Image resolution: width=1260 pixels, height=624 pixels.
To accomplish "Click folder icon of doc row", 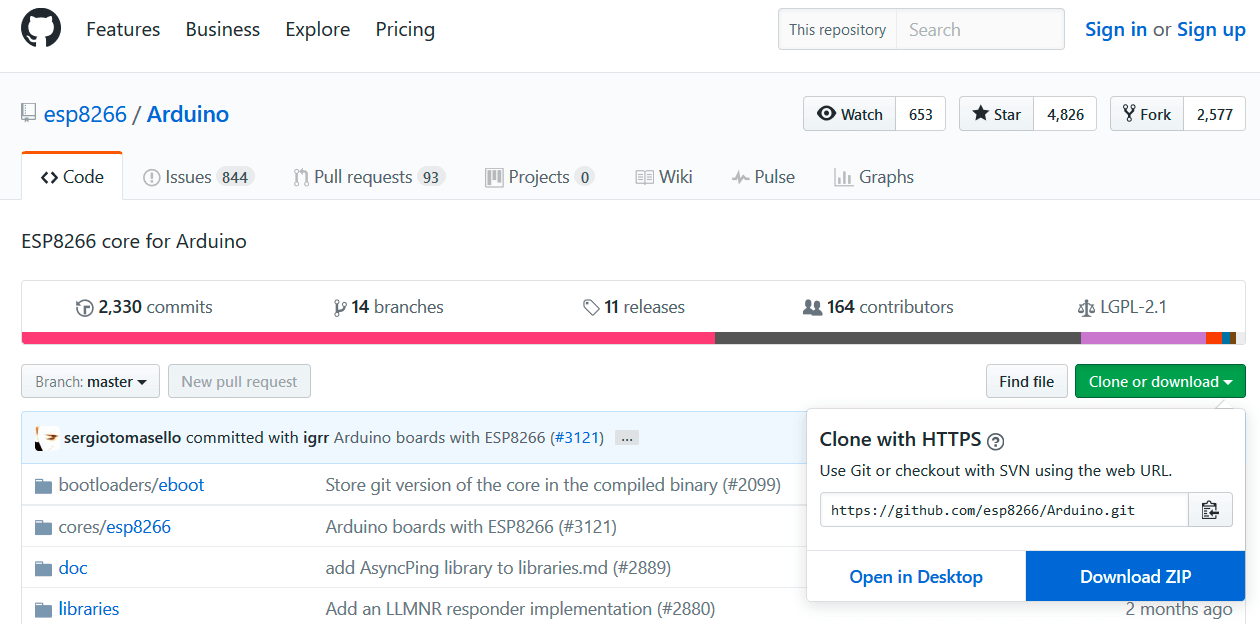I will coord(43,568).
